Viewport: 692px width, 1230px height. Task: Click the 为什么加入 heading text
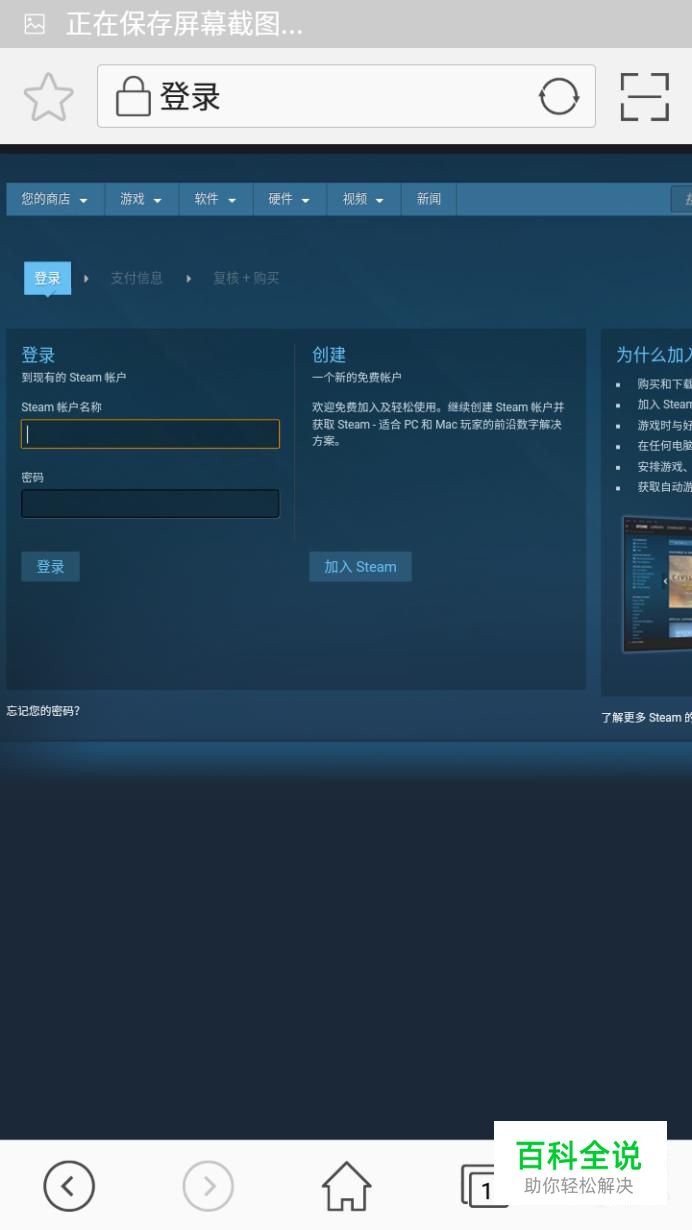[x=654, y=355]
